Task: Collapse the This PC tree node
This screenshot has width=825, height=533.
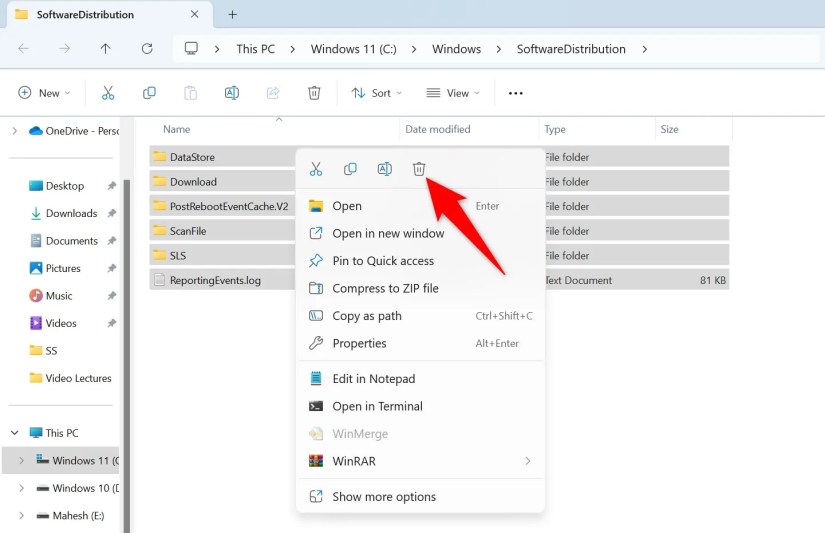Action: pos(15,433)
